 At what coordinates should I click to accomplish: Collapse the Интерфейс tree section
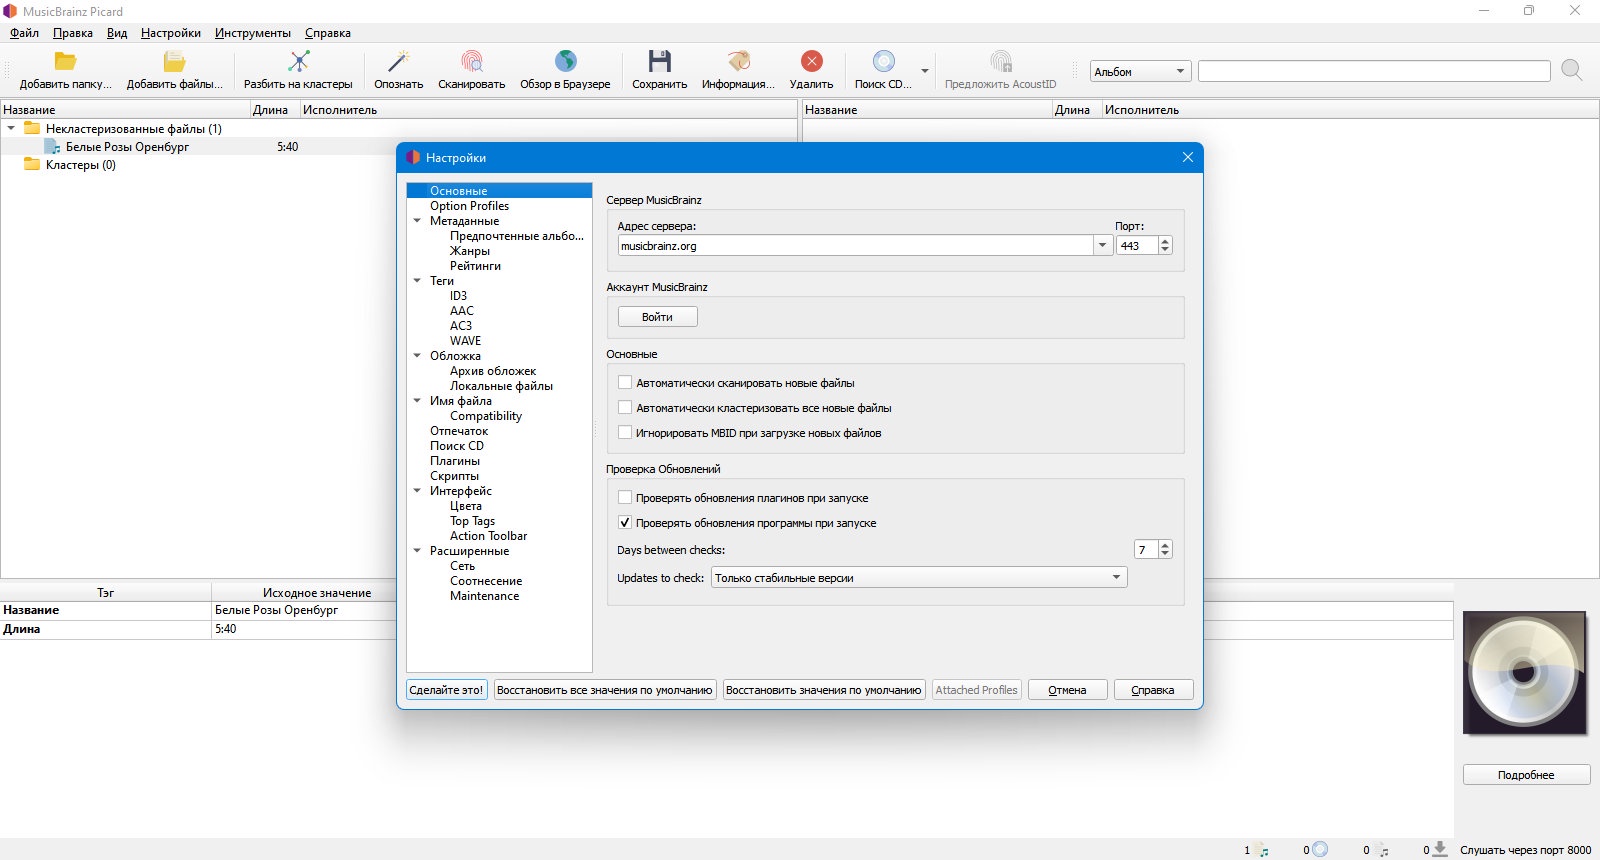click(x=417, y=491)
